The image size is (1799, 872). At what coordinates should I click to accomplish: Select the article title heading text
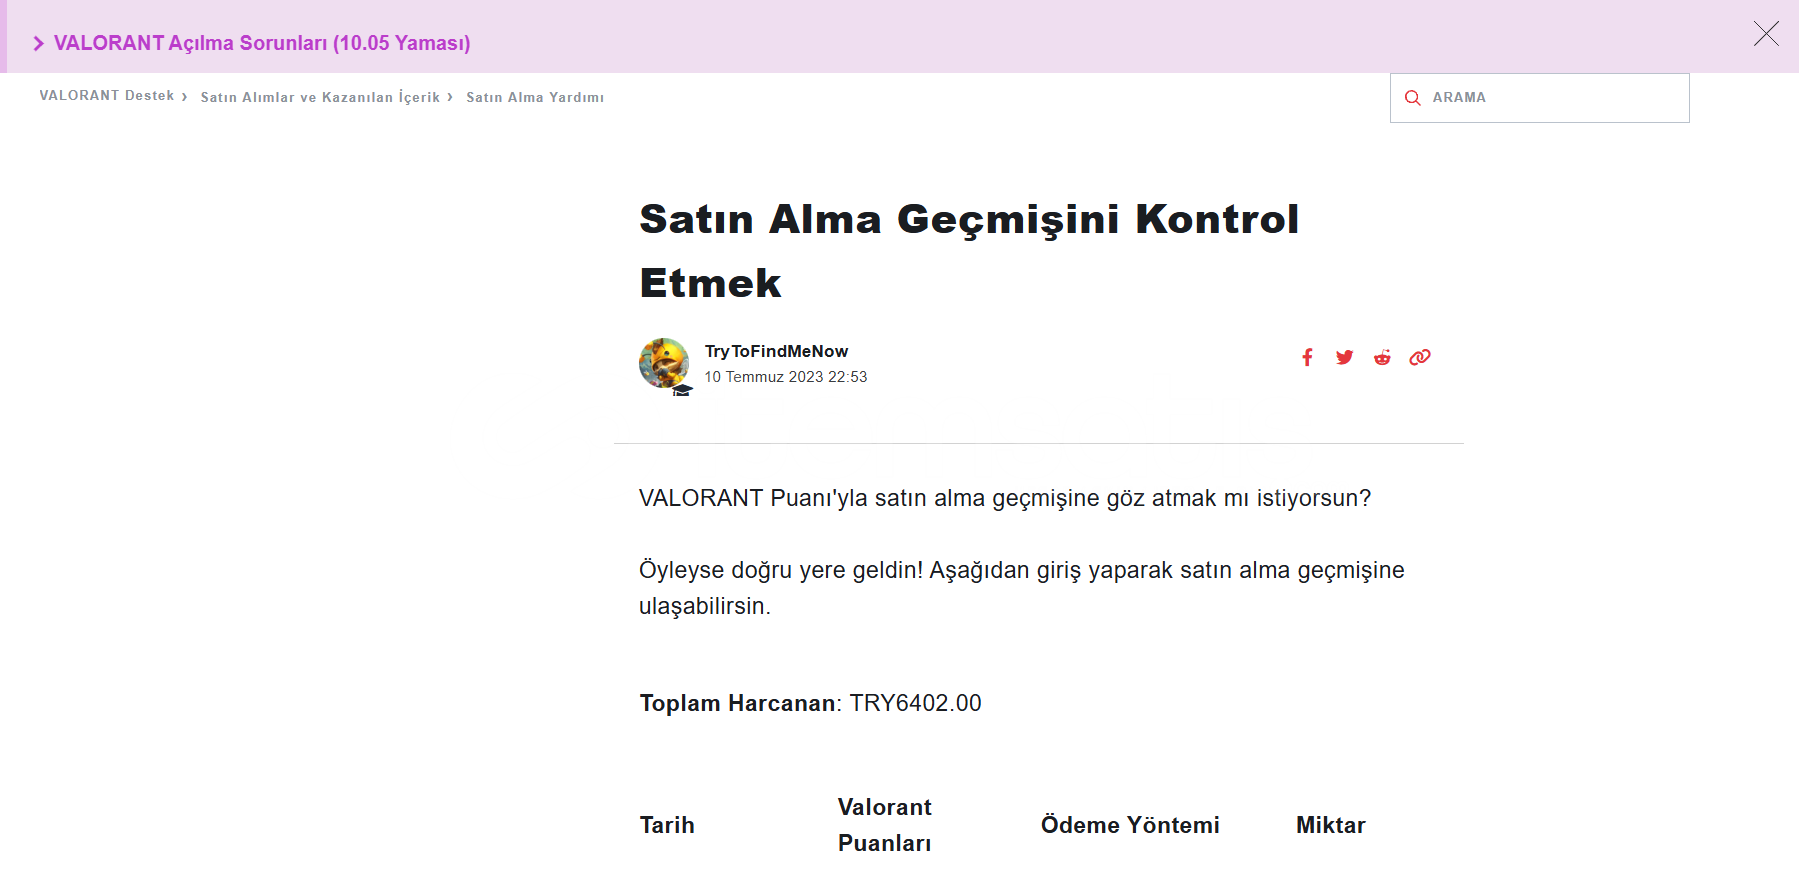[969, 251]
